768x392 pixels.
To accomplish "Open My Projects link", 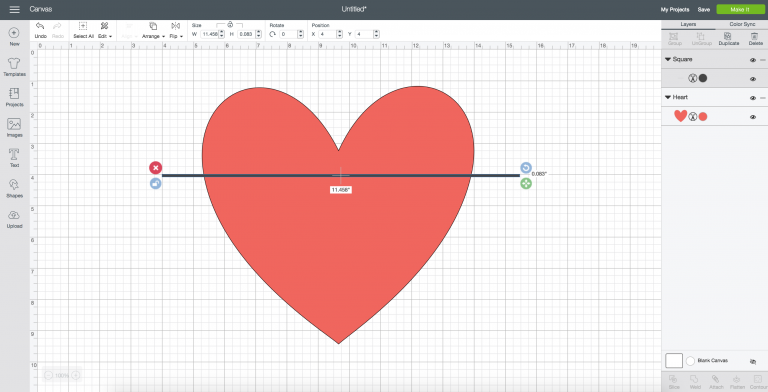I will 674,9.
